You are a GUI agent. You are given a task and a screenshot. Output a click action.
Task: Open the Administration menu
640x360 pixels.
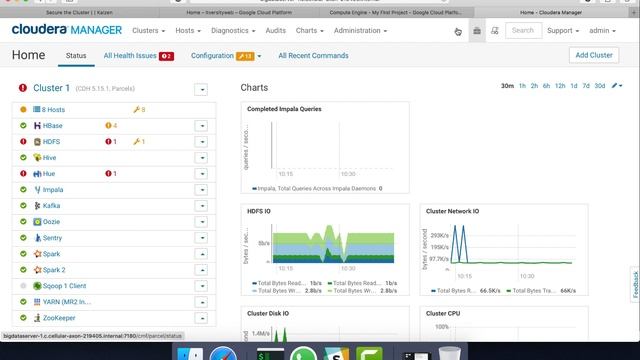point(360,31)
